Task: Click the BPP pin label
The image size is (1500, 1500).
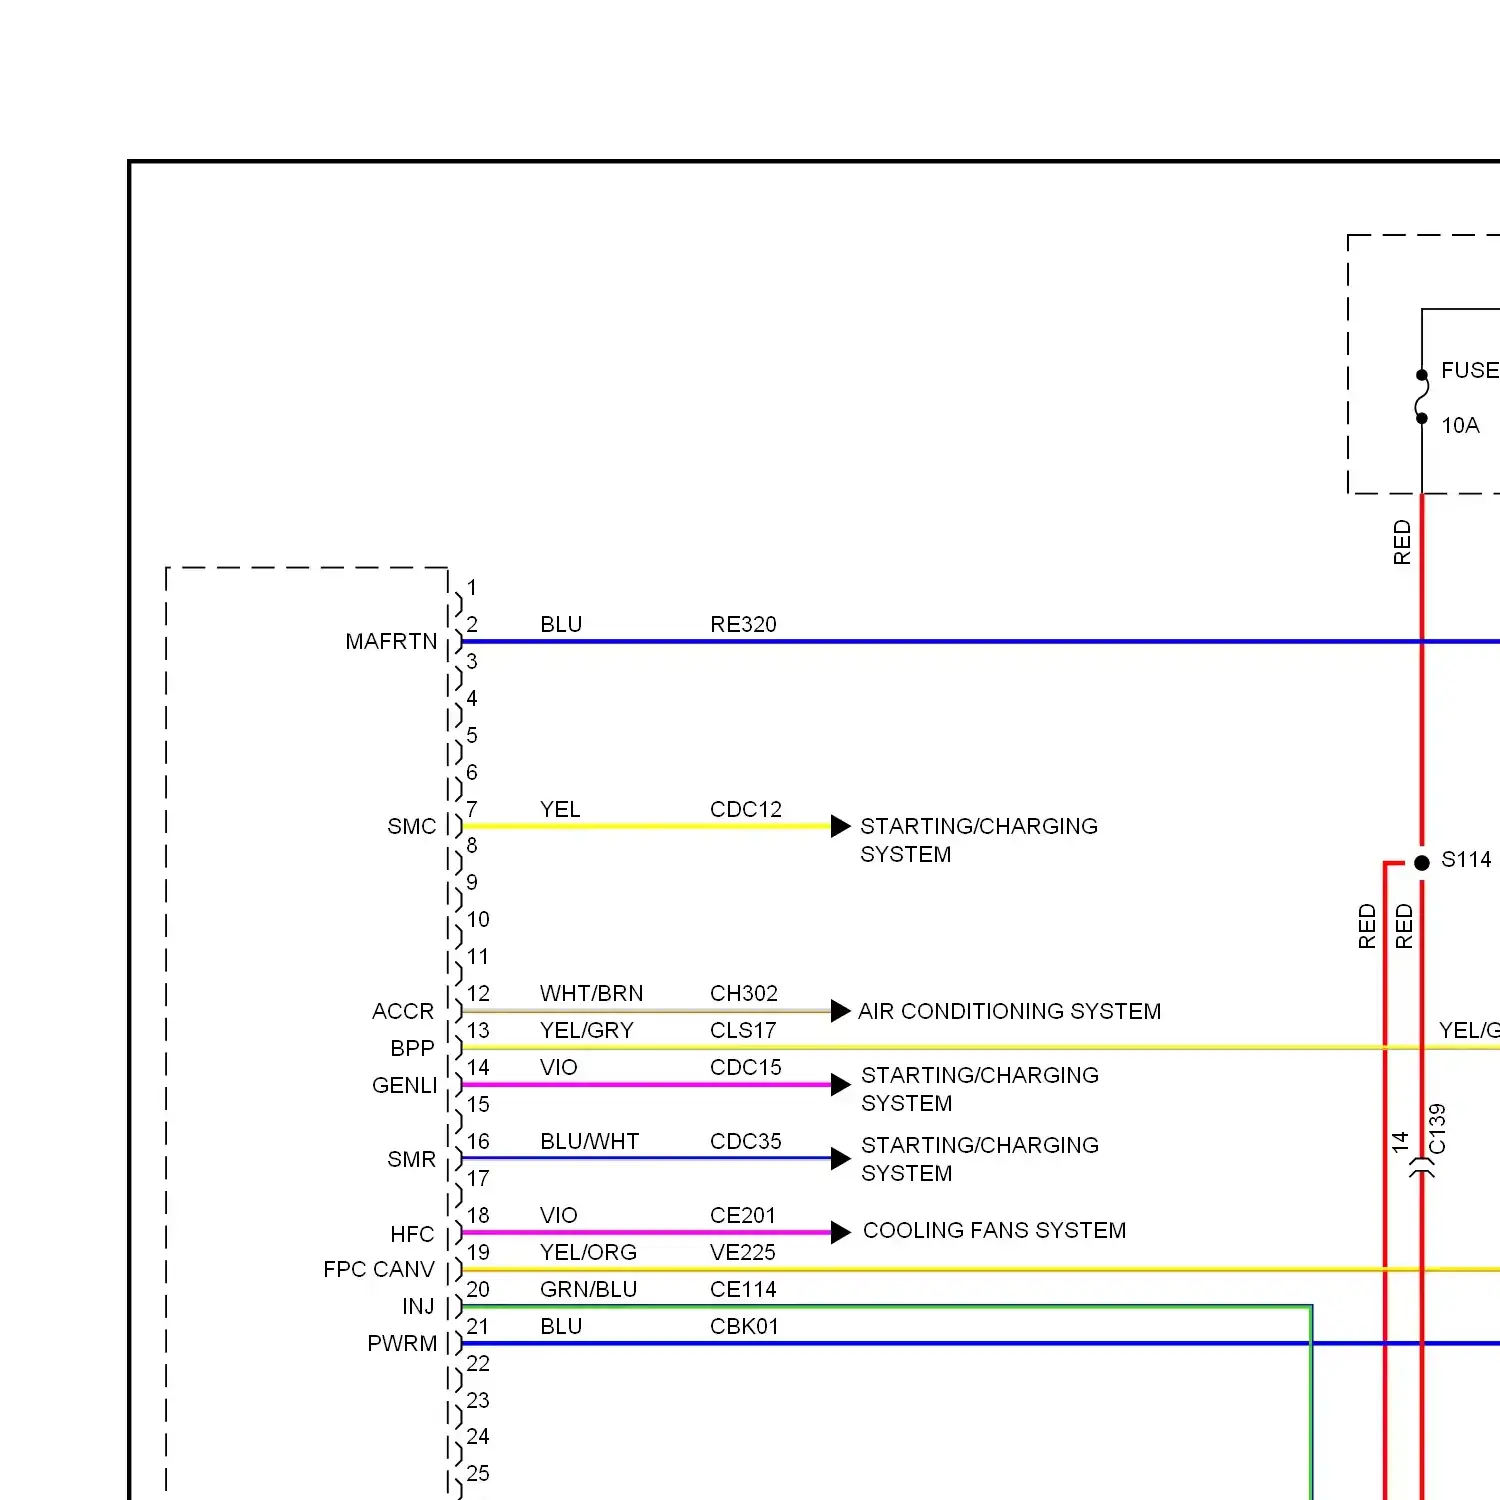Action: (x=413, y=1048)
